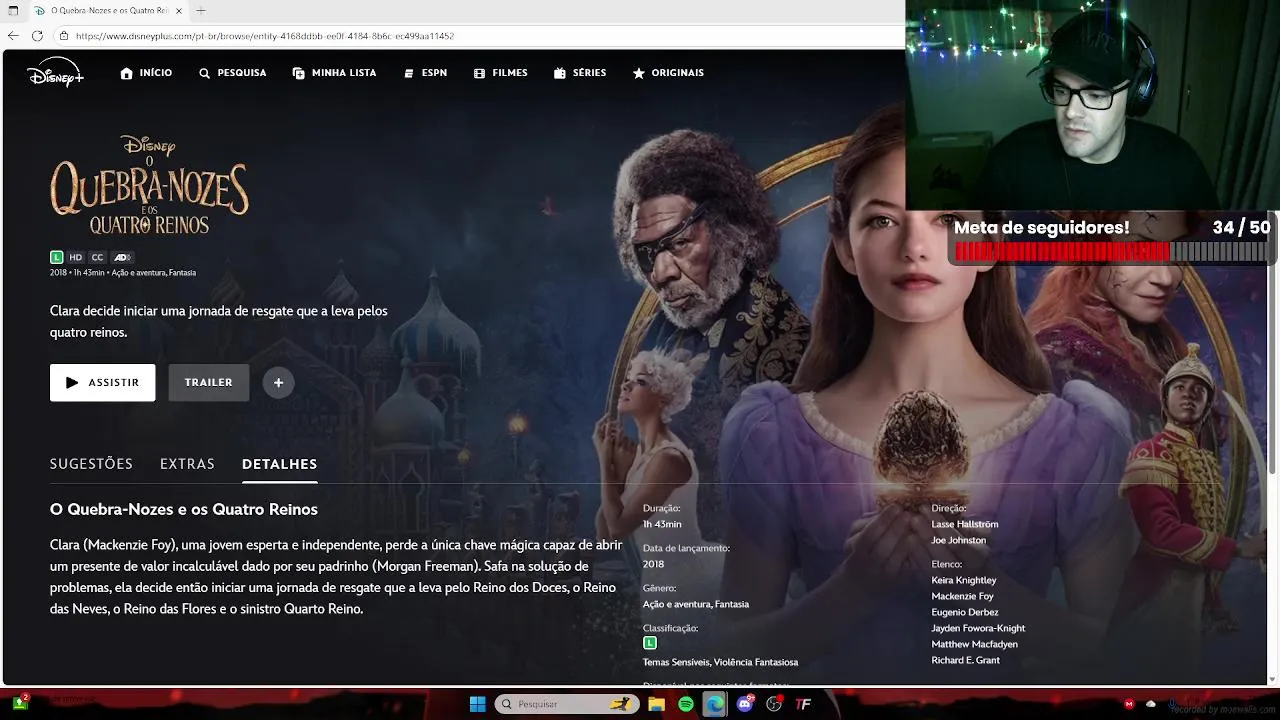Click Assistir to play the movie
Viewport: 1280px width, 720px height.
pyautogui.click(x=102, y=382)
